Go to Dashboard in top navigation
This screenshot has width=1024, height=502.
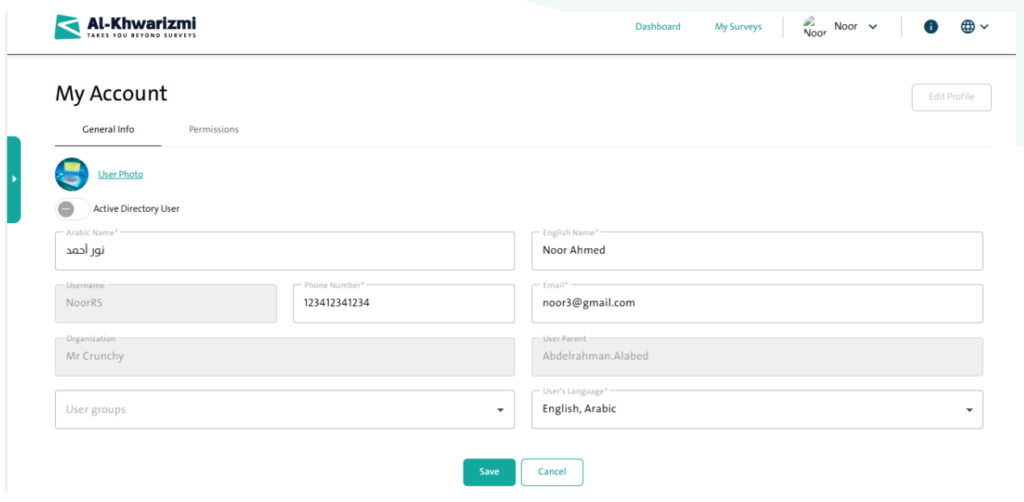coord(657,27)
